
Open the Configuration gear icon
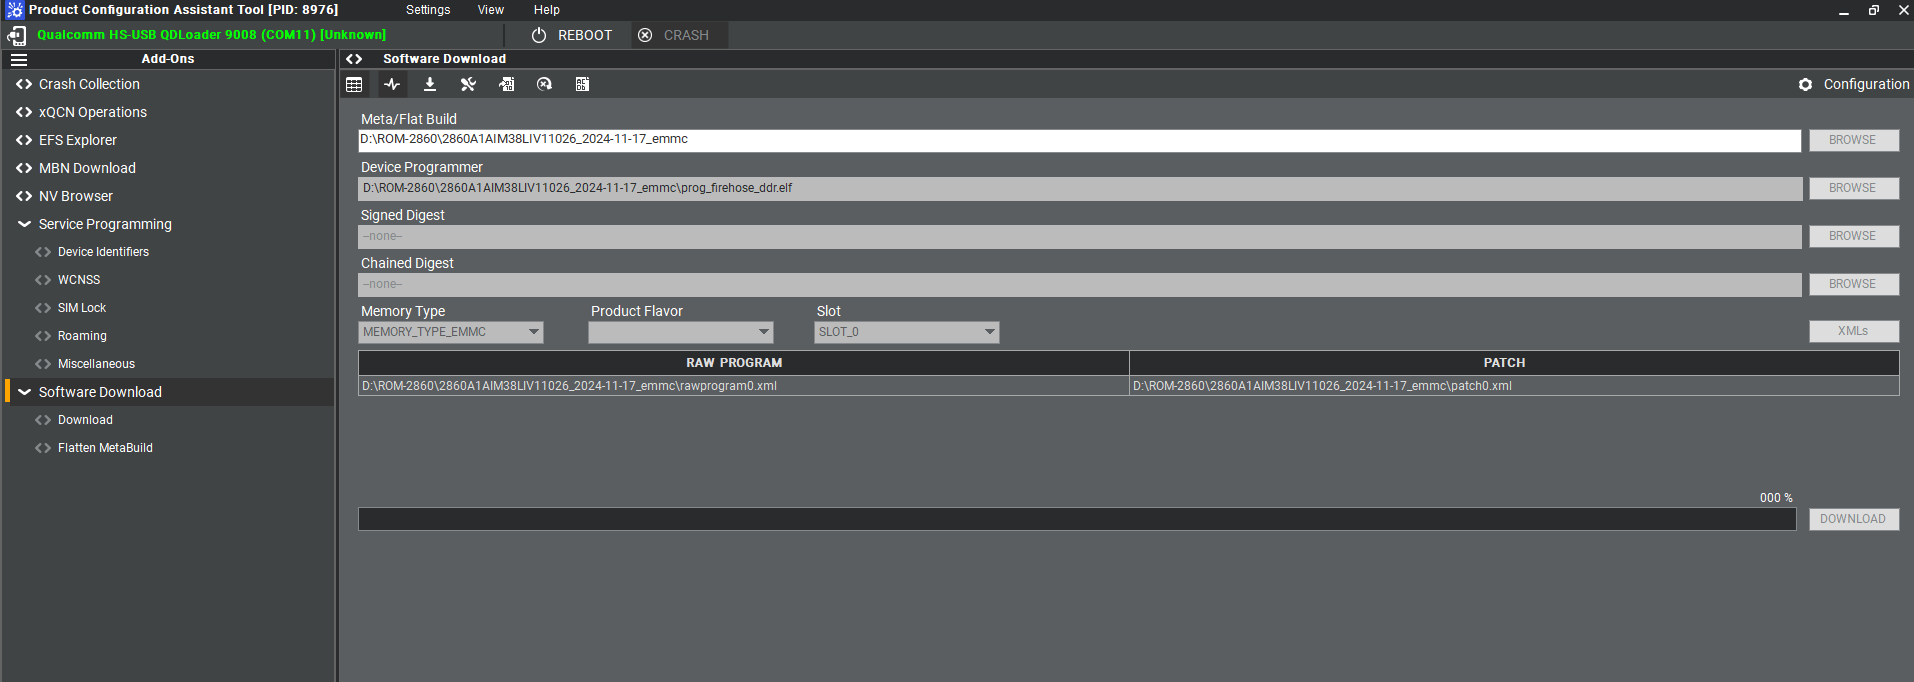(x=1805, y=85)
